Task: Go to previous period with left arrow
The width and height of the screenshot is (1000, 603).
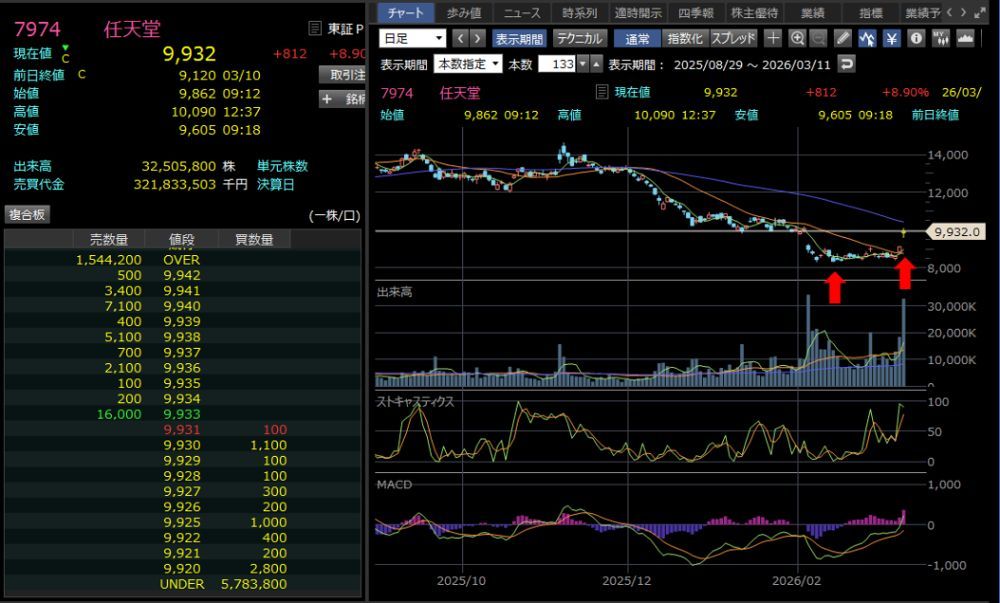Action: pos(461,38)
